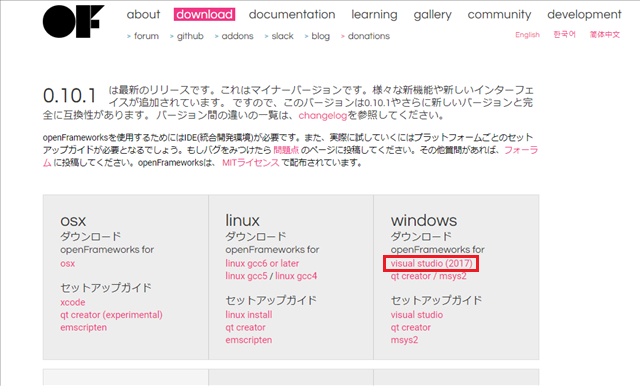Download visual studio (2017) version
The image size is (640, 386).
pos(431,264)
